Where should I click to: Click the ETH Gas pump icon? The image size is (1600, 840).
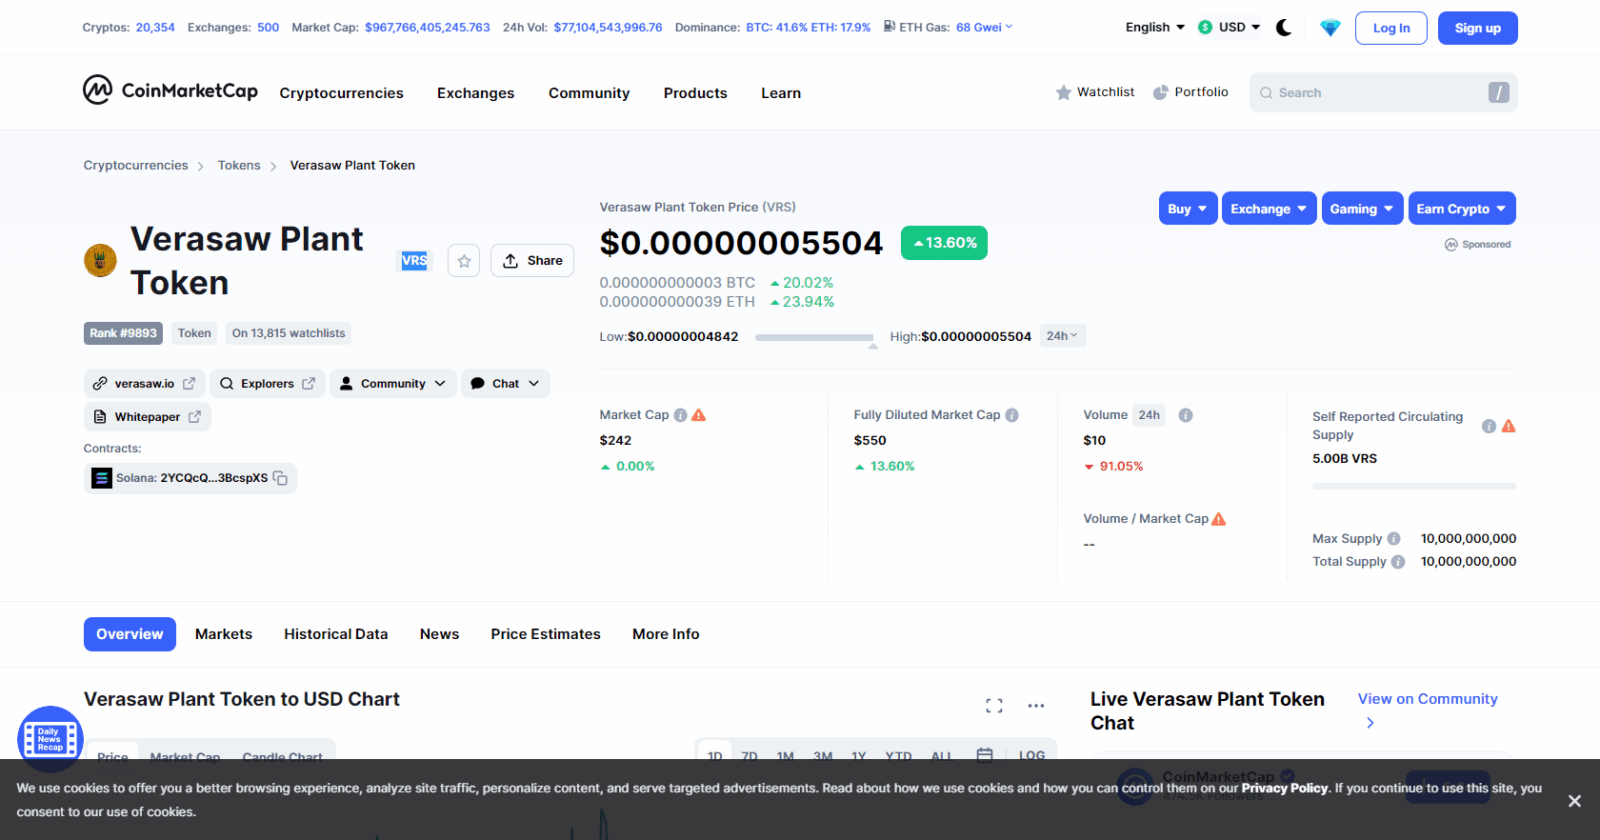(x=889, y=27)
